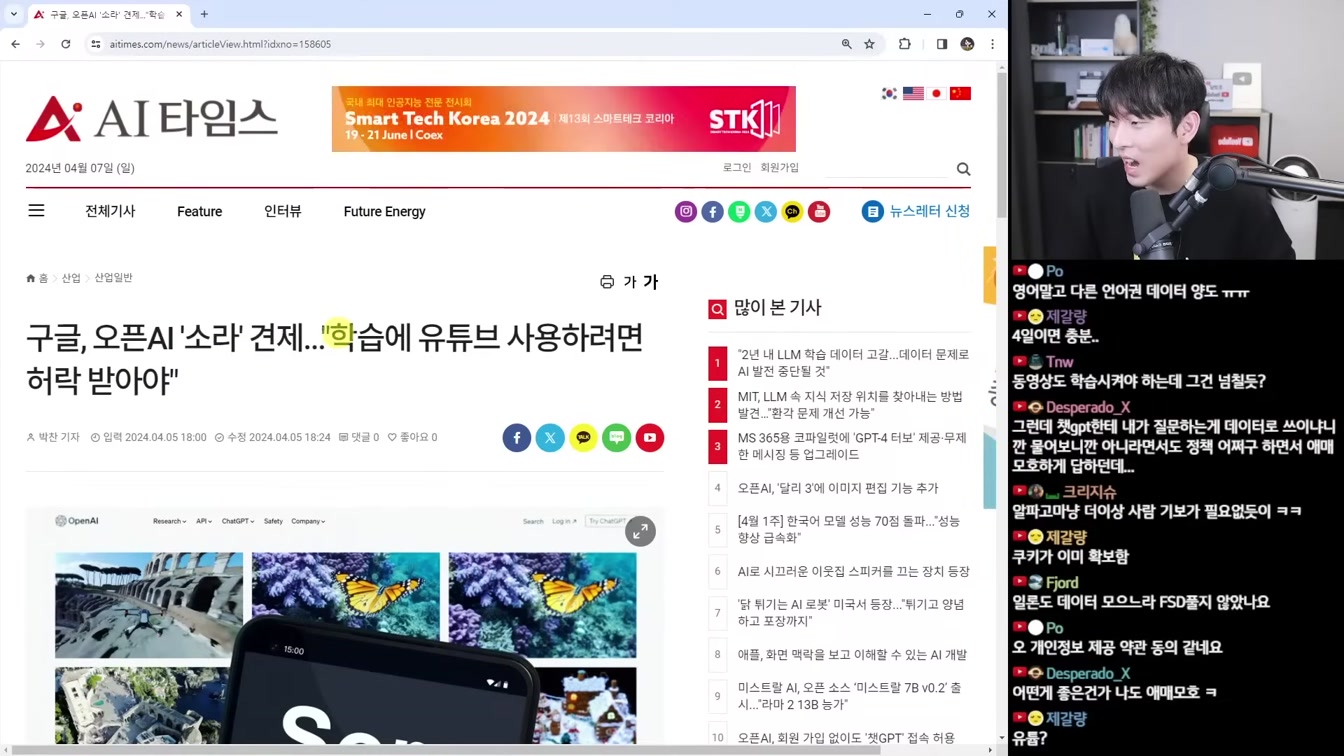
Task: Click the 산업 breadcrumb
Action: pyautogui.click(x=71, y=278)
